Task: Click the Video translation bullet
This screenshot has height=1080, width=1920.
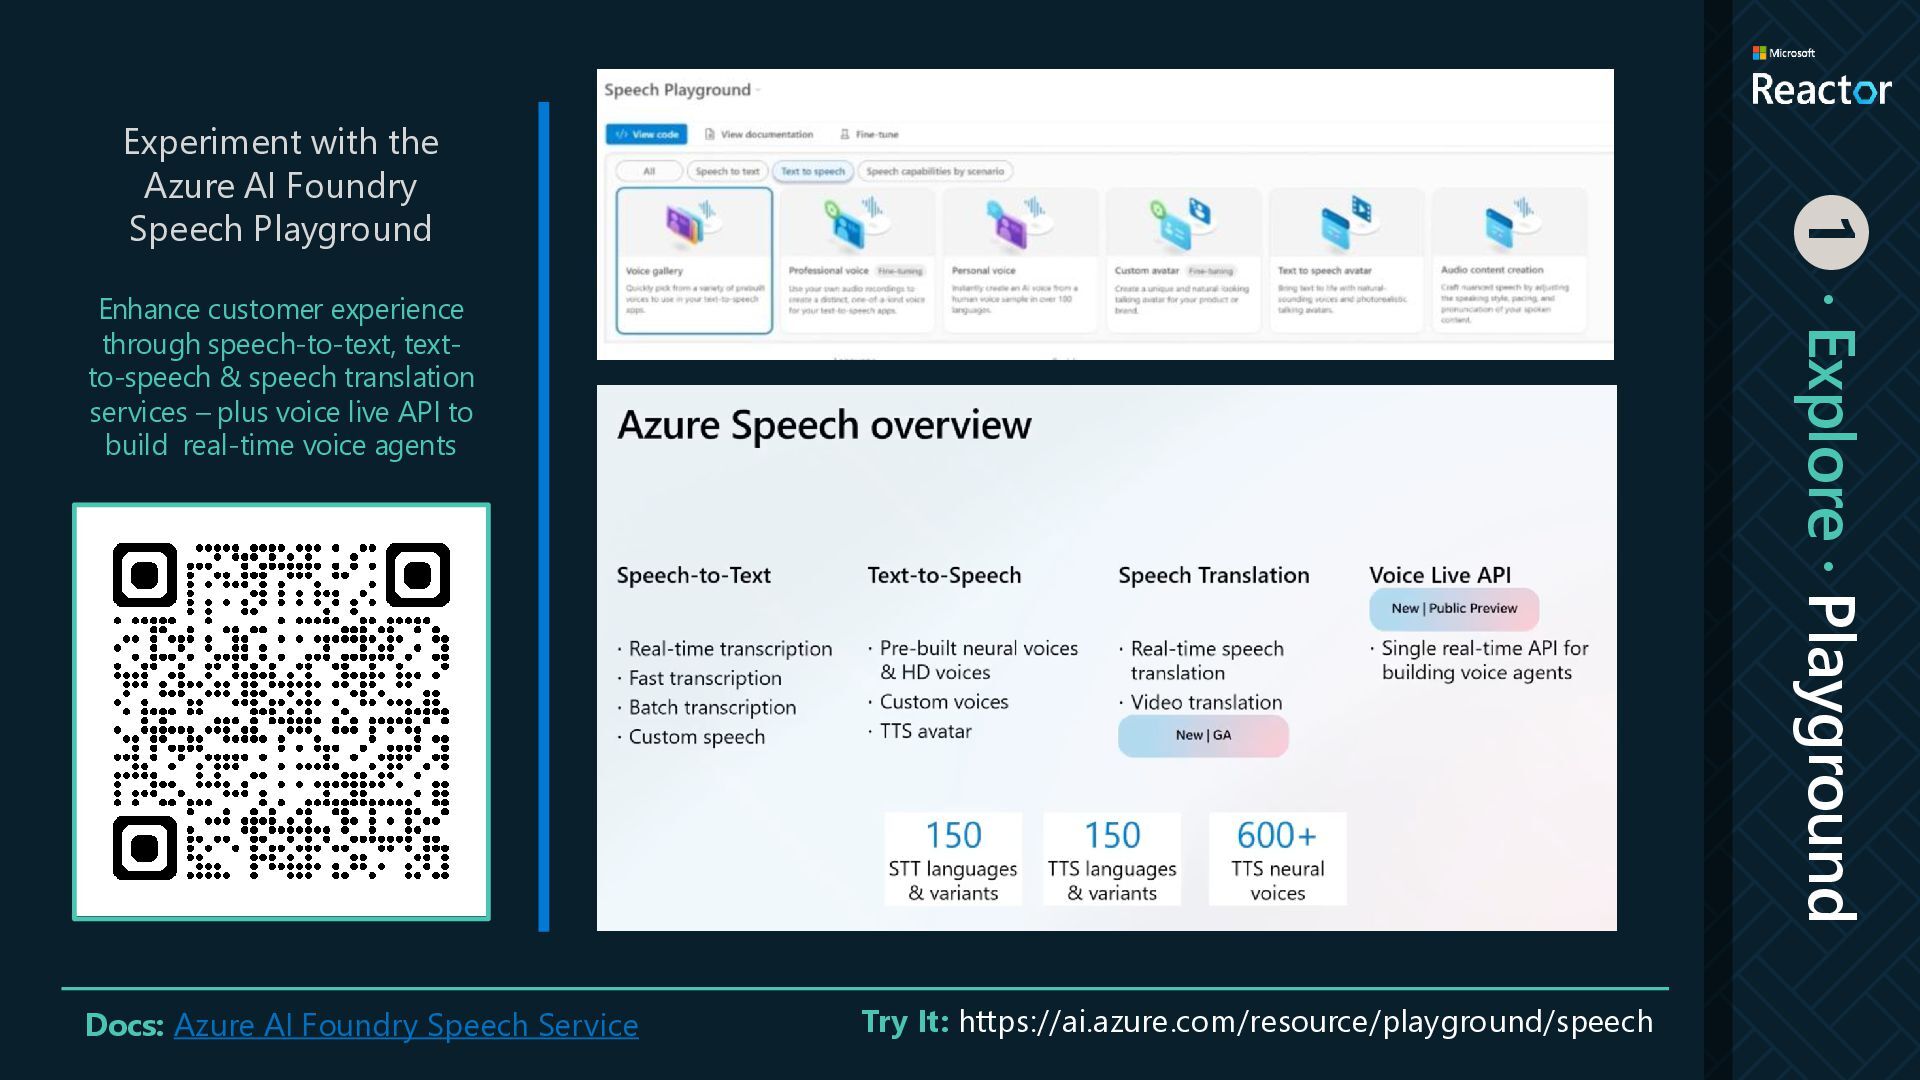Action: 1201,703
